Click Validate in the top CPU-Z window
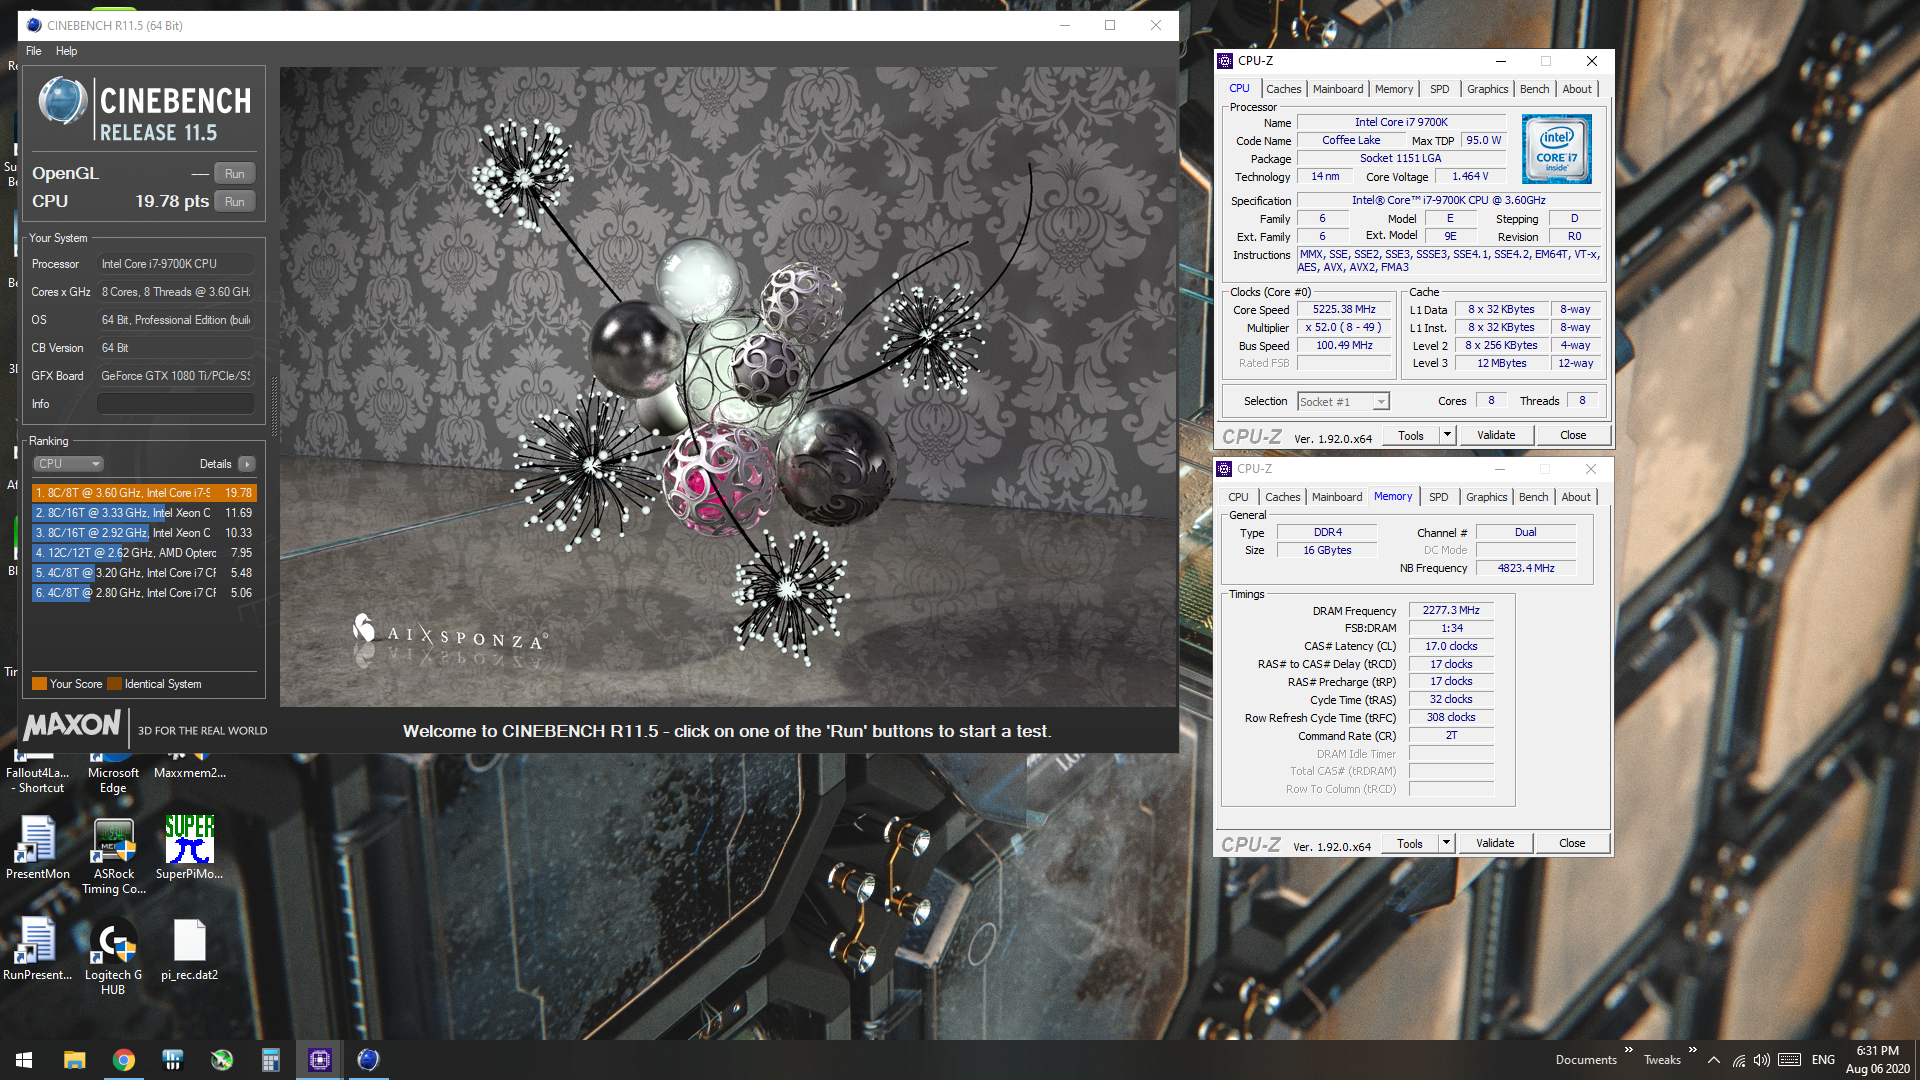1920x1080 pixels. pos(1496,435)
